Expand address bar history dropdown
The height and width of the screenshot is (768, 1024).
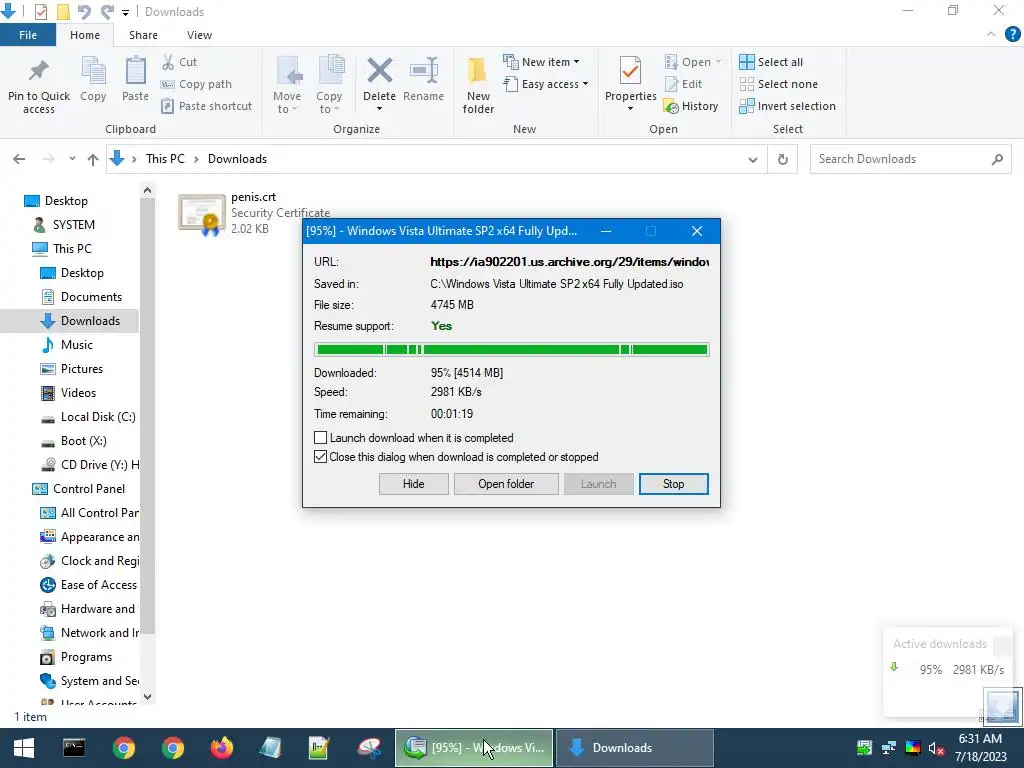coord(752,159)
